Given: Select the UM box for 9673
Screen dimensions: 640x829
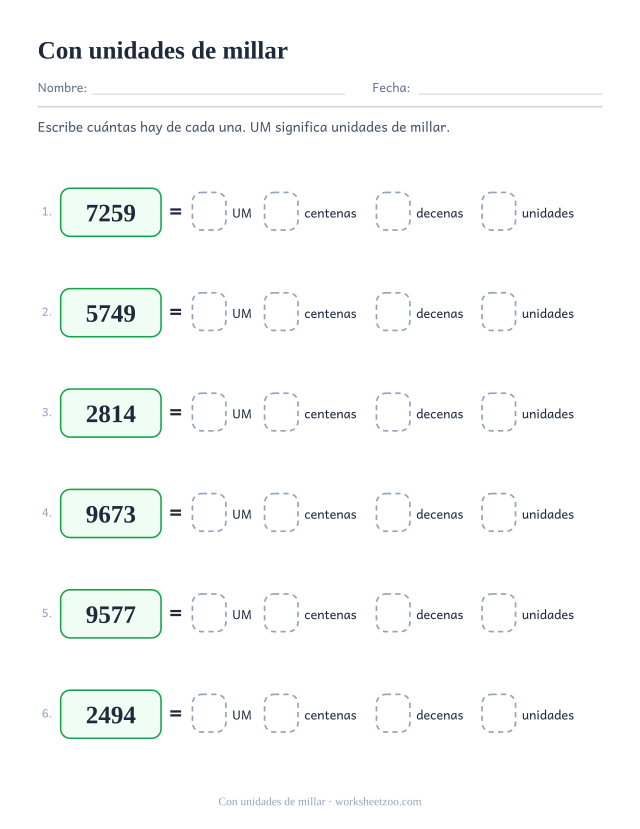Looking at the screenshot, I should click(x=209, y=513).
